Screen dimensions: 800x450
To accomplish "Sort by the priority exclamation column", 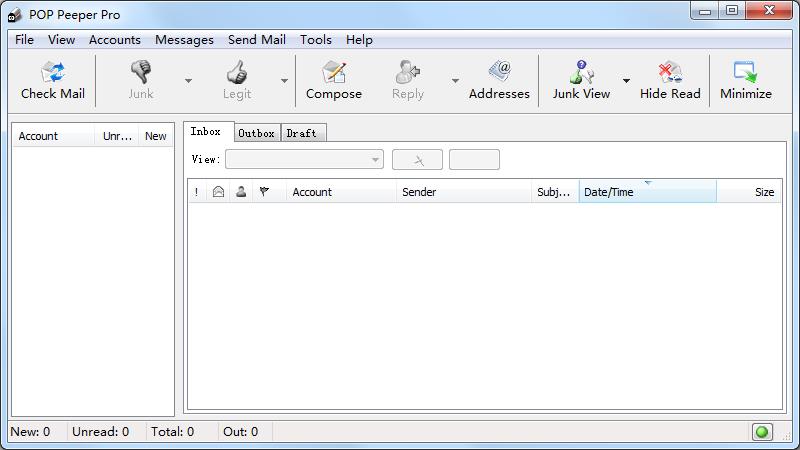I will coord(196,192).
